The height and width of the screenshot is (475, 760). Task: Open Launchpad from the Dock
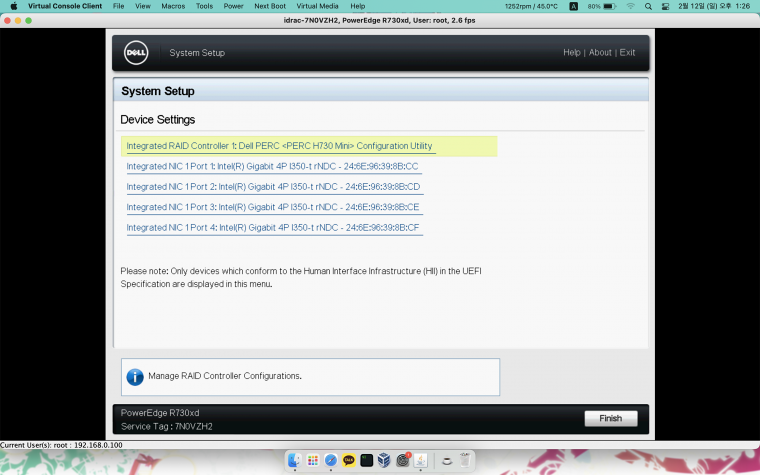pyautogui.click(x=313, y=460)
